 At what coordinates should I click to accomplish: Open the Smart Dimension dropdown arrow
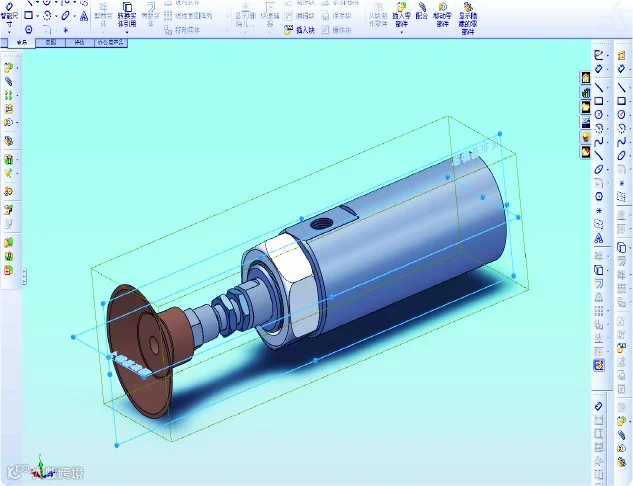[9, 32]
